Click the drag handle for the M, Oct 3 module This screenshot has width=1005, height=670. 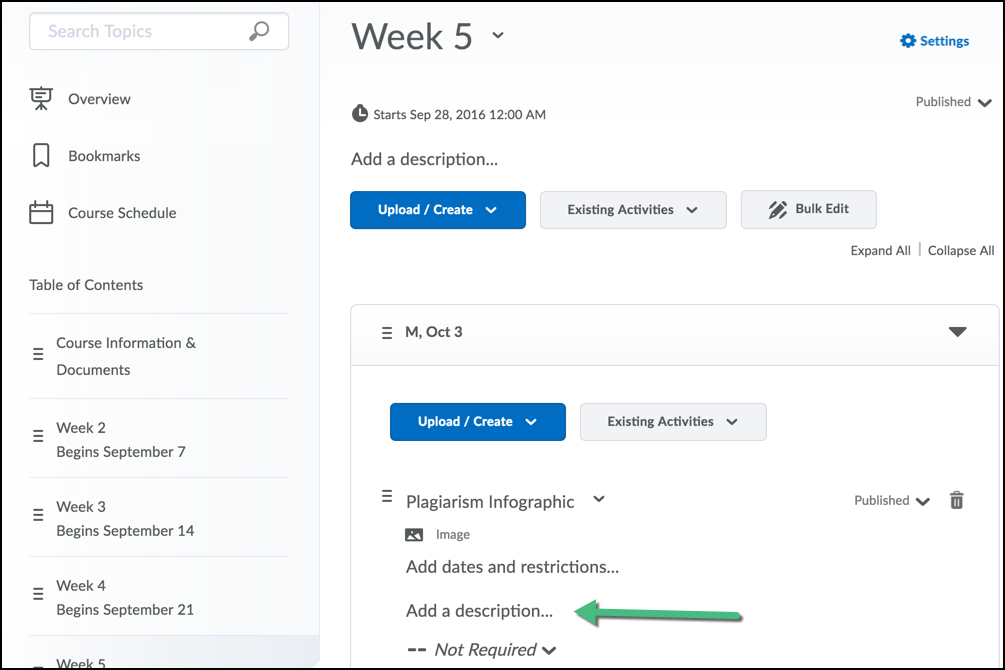(387, 332)
